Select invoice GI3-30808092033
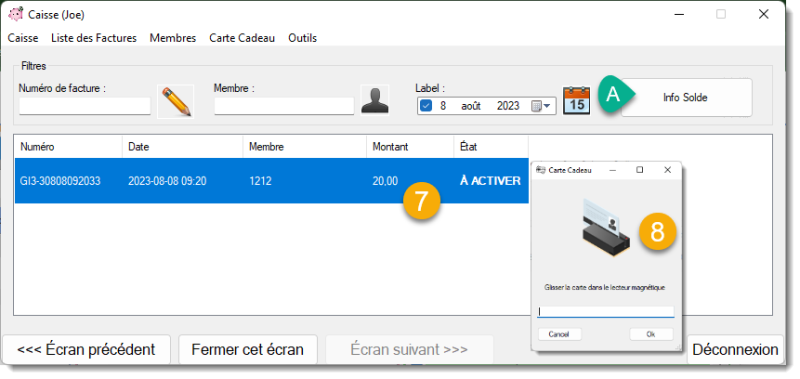Screen dimensions: 800x379 point(60,181)
